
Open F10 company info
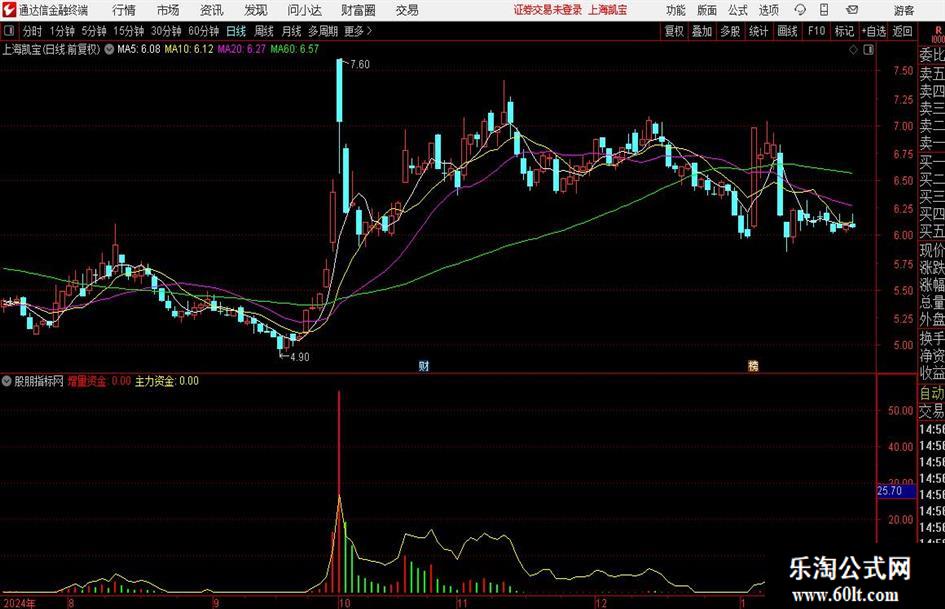point(816,31)
